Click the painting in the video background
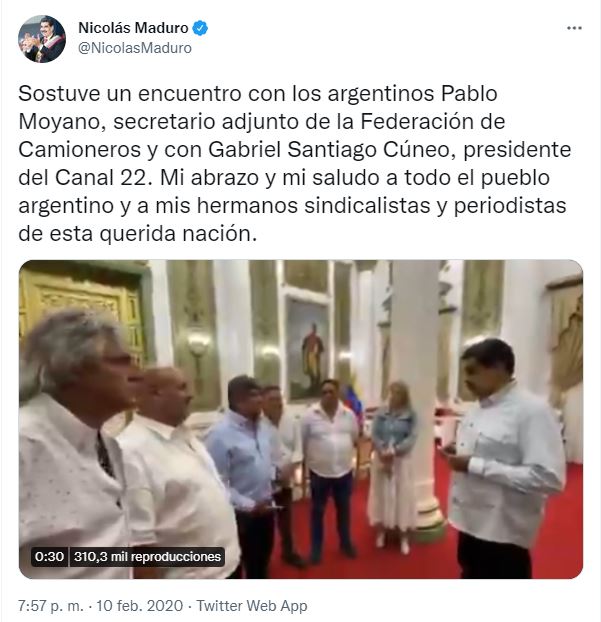 pyautogui.click(x=307, y=348)
